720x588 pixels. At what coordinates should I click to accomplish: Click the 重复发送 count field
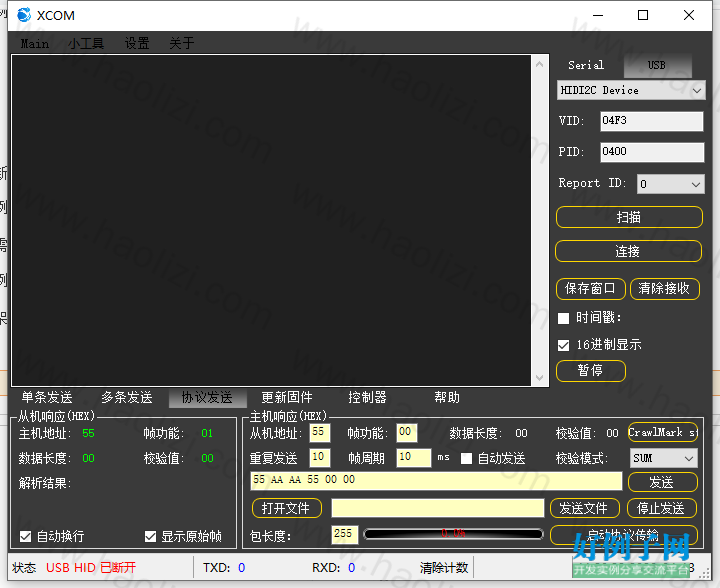coord(320,458)
